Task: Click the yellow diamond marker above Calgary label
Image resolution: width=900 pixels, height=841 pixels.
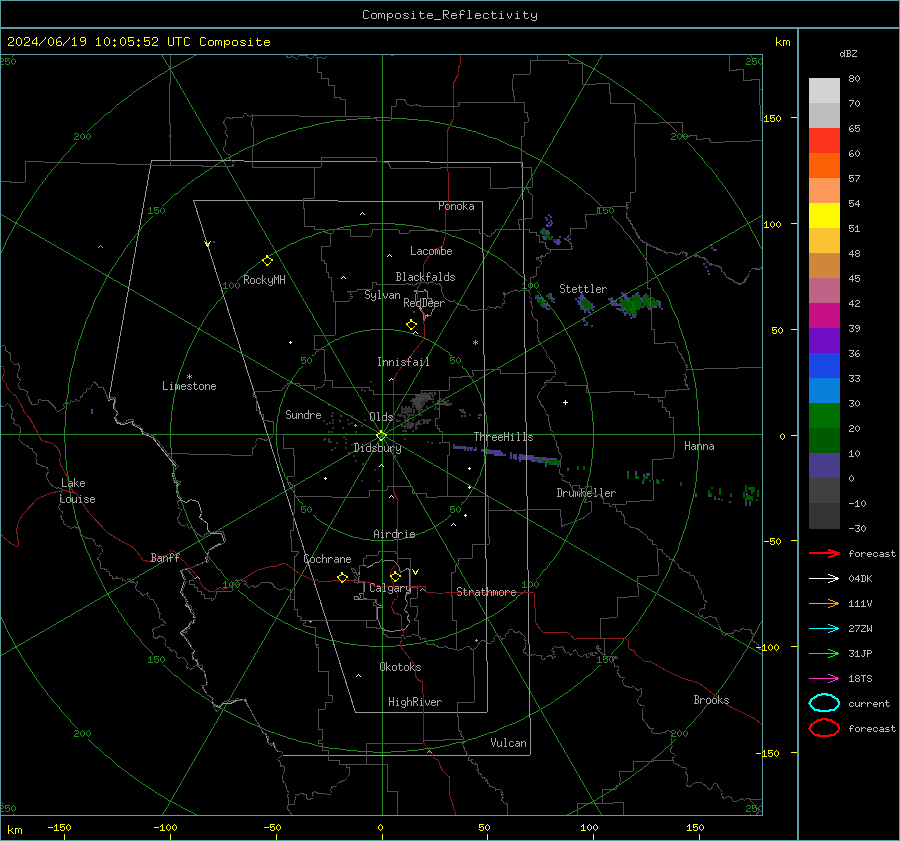Action: (x=395, y=576)
